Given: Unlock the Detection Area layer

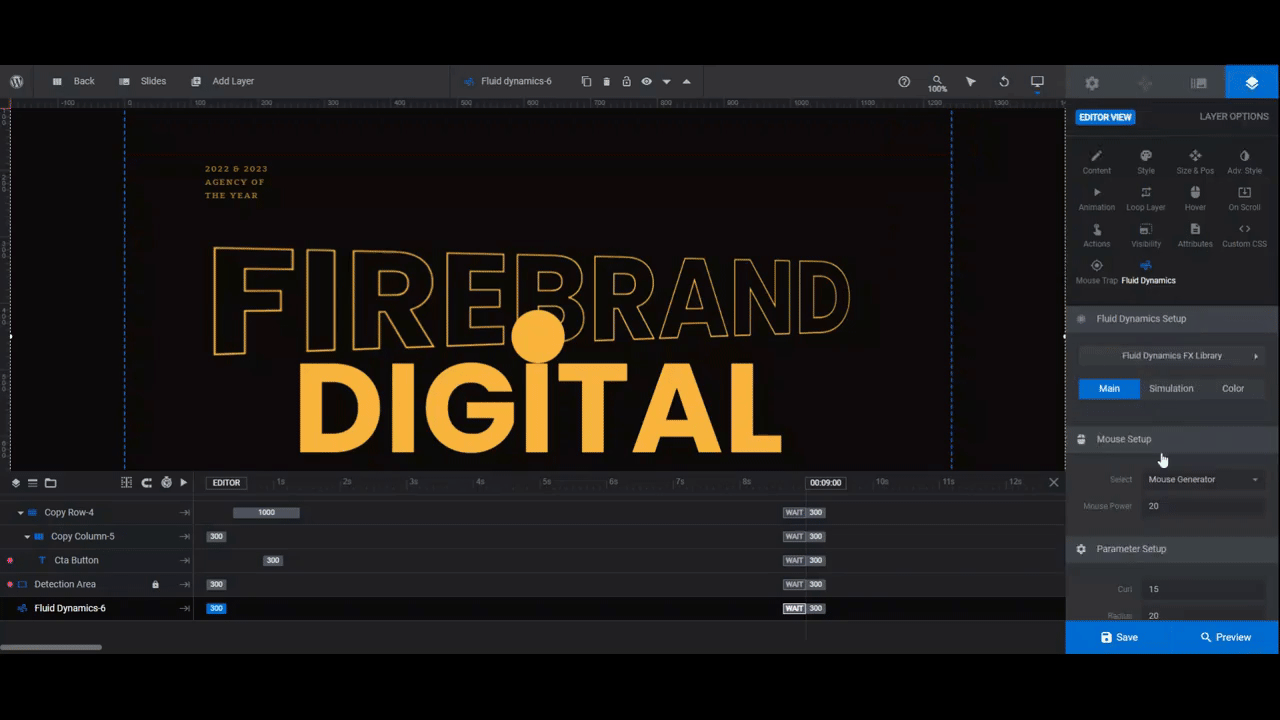Looking at the screenshot, I should tap(155, 585).
